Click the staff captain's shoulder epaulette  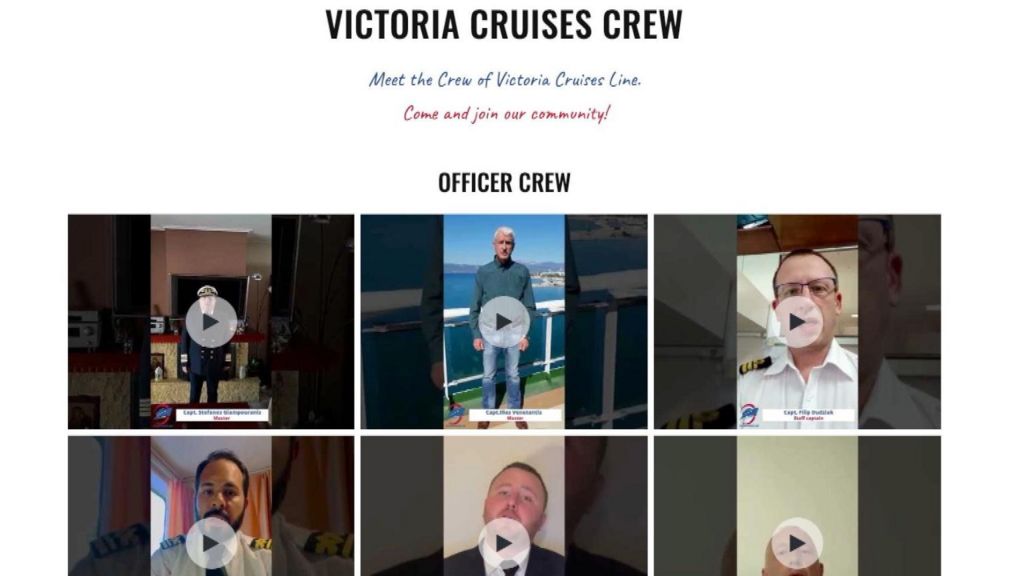755,366
